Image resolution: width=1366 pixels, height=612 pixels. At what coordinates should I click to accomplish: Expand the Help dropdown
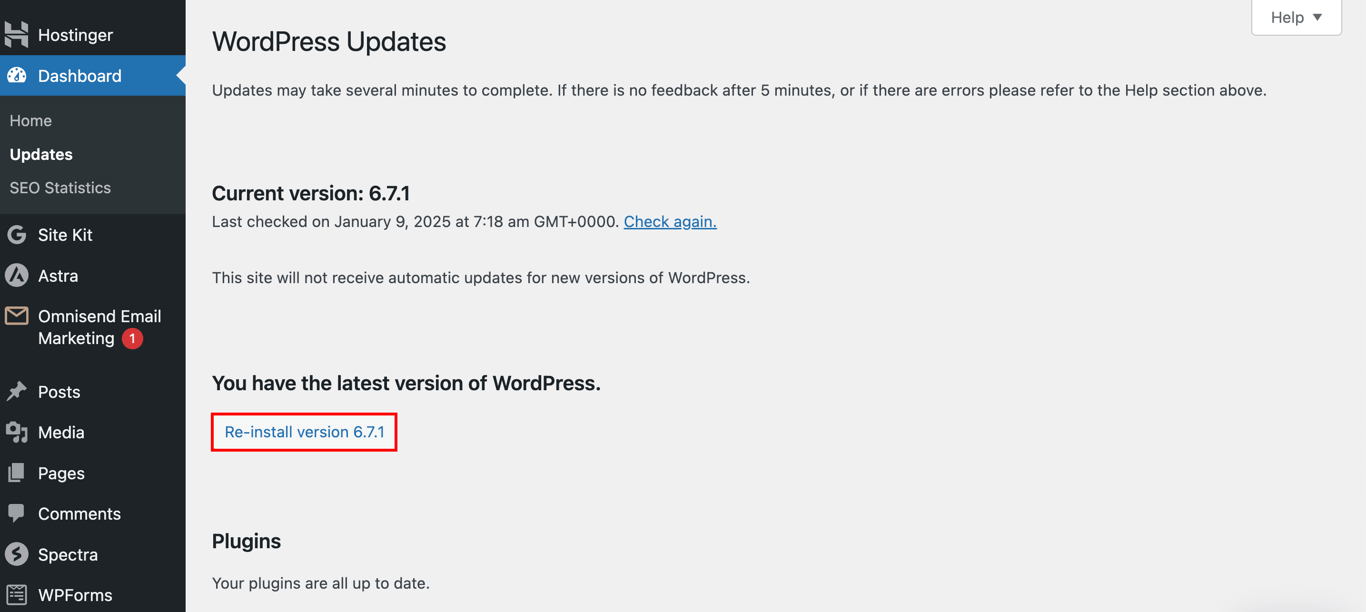(1295, 17)
